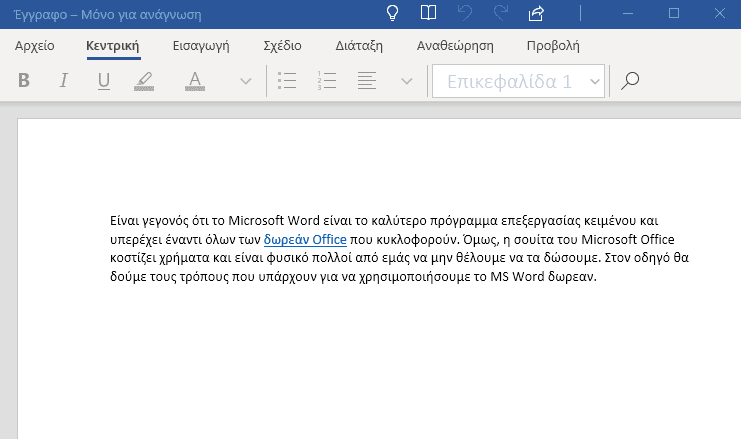741x439 pixels.
Task: Insert a bulleted list
Action: coord(287,81)
